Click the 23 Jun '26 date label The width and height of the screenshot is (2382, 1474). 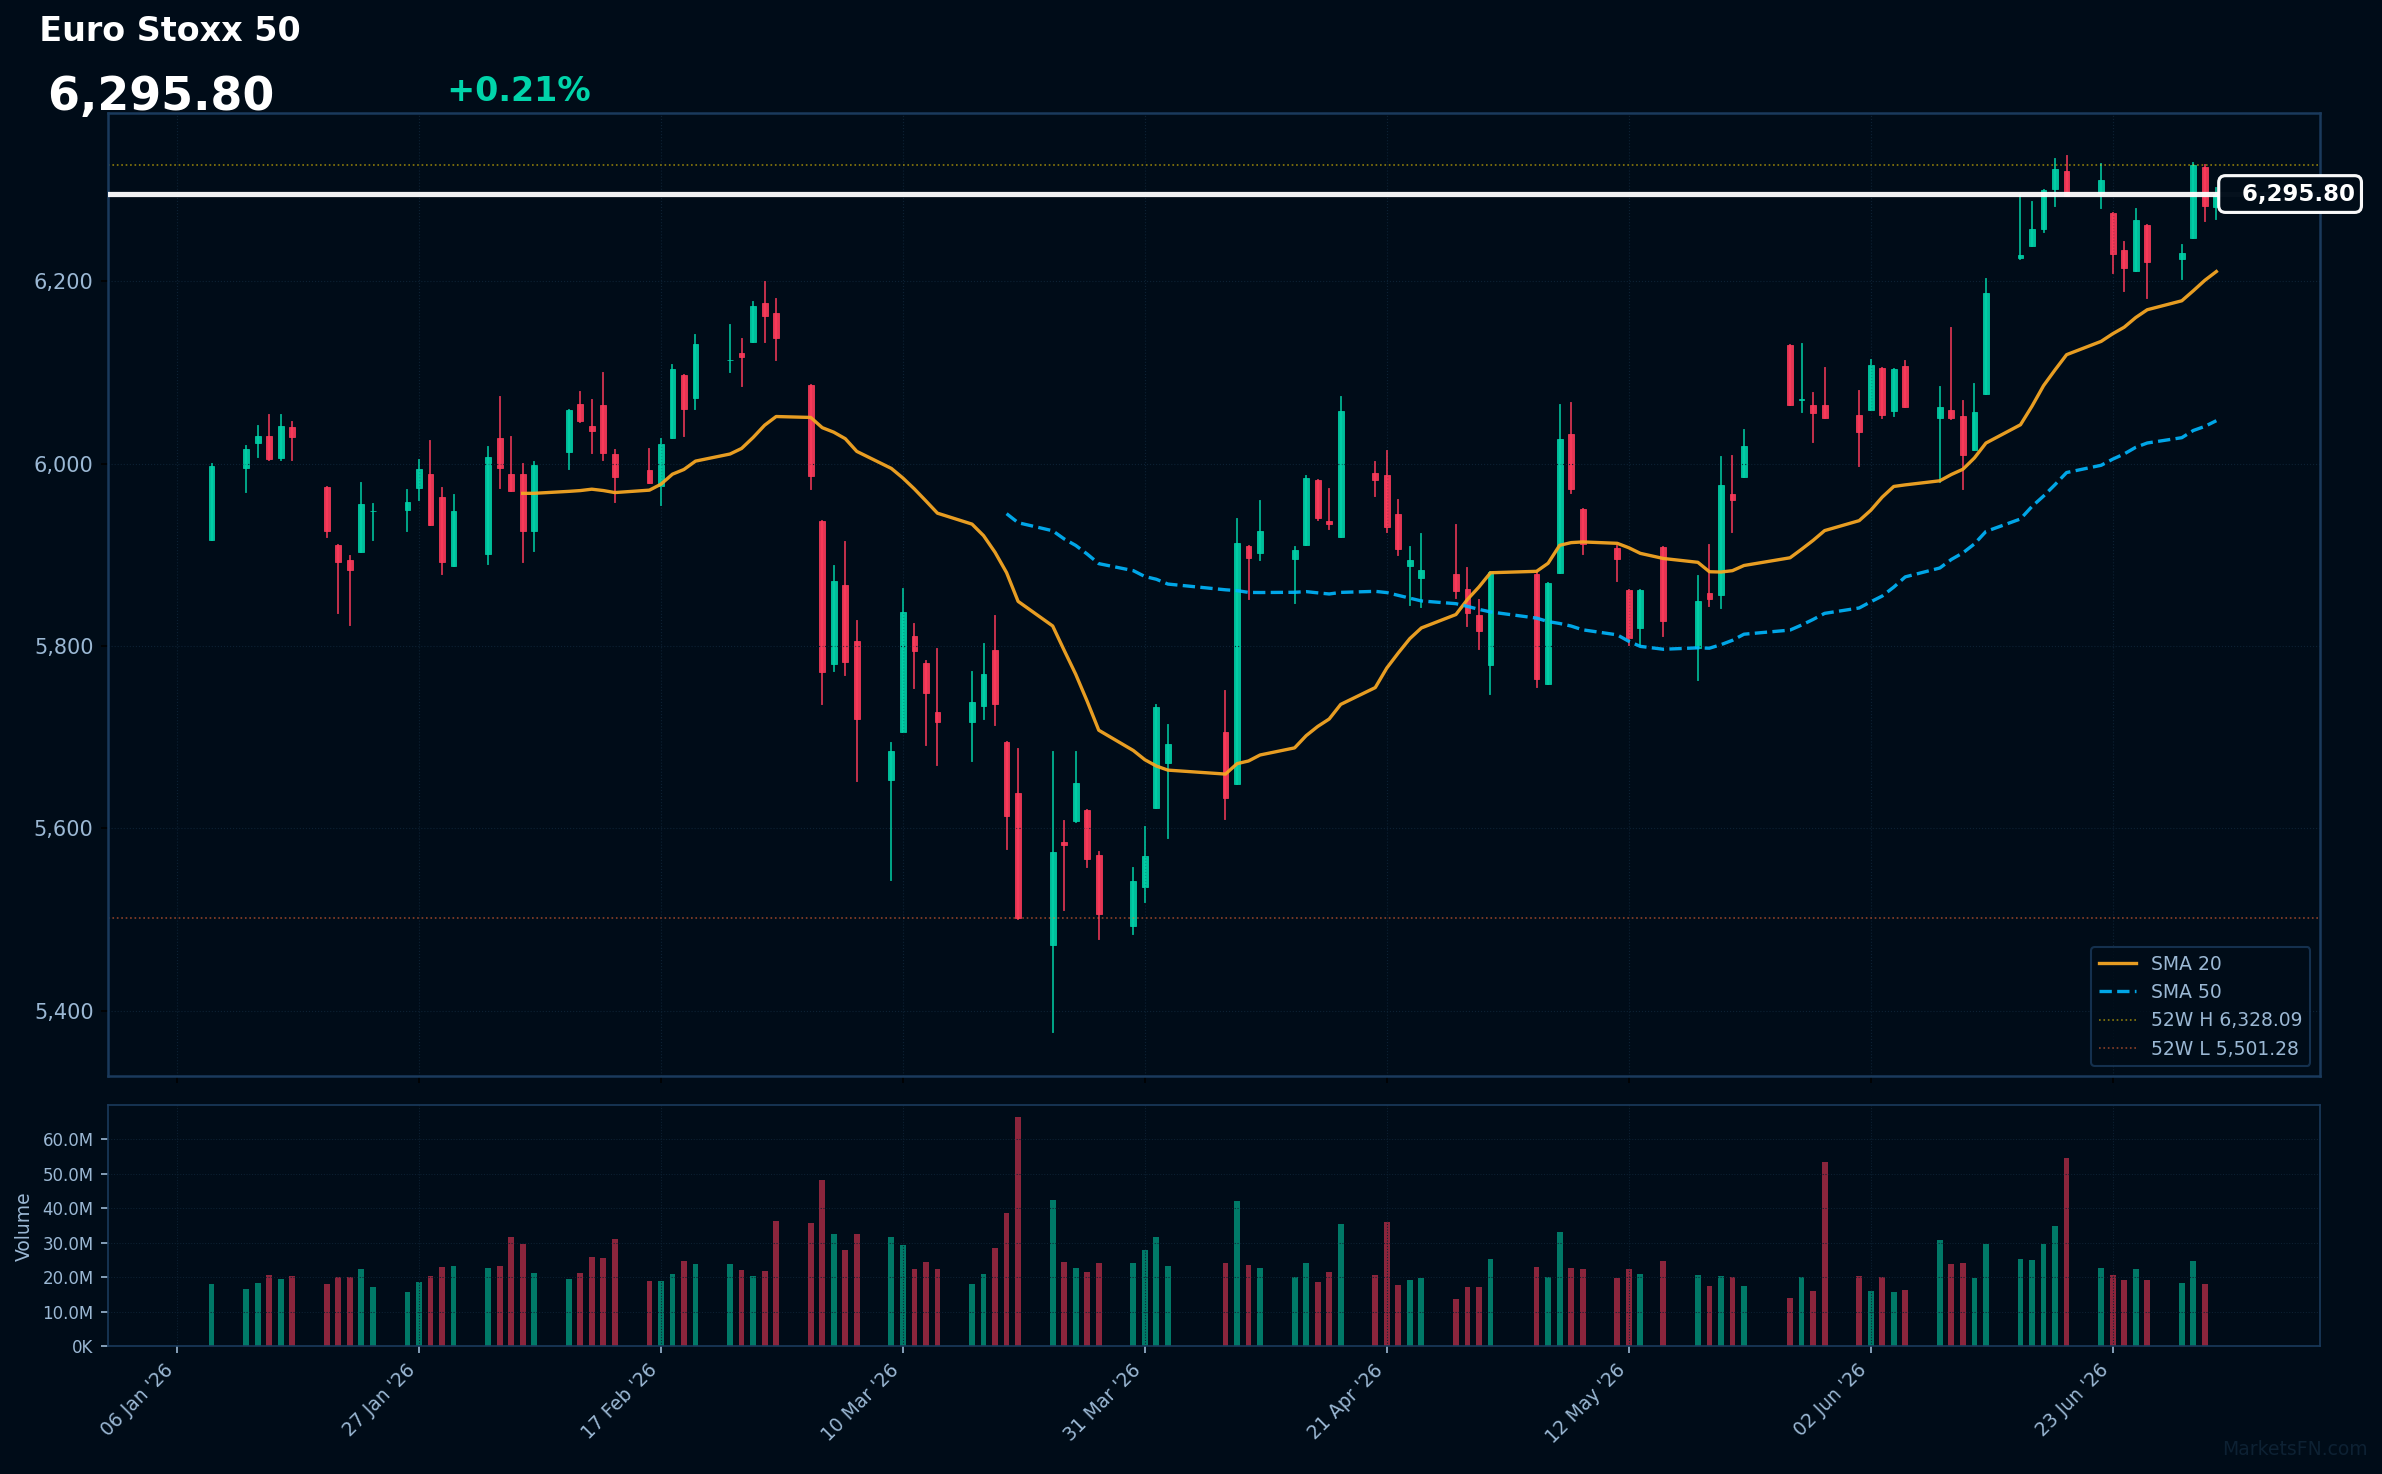pos(2072,1399)
